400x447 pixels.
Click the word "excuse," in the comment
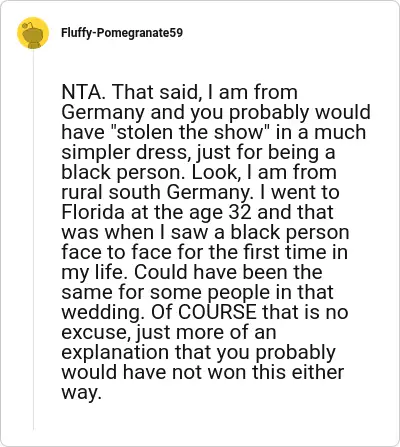pyautogui.click(x=95, y=332)
